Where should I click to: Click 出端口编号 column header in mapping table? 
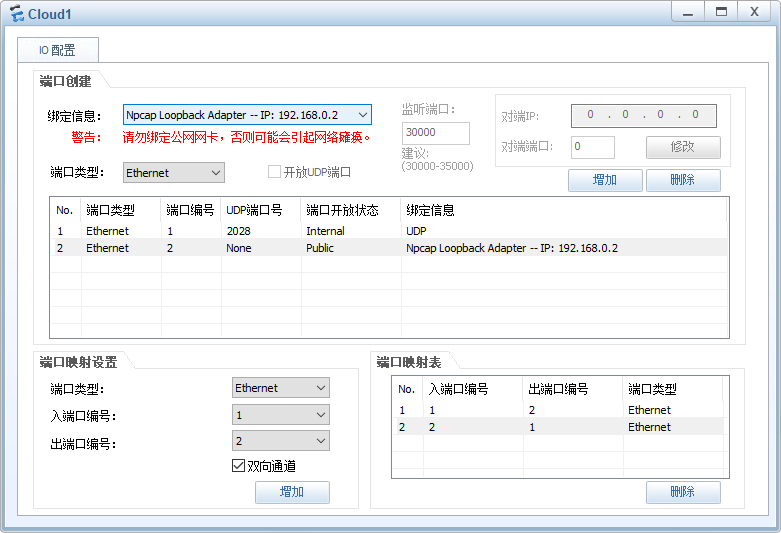coord(573,389)
